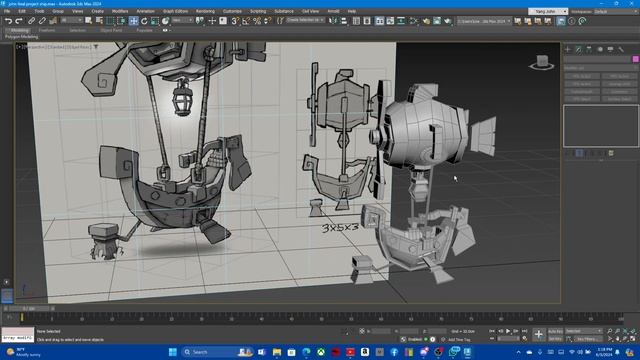This screenshot has height=360, width=640.
Task: Activate the Select and Place tool
Action: point(165,21)
